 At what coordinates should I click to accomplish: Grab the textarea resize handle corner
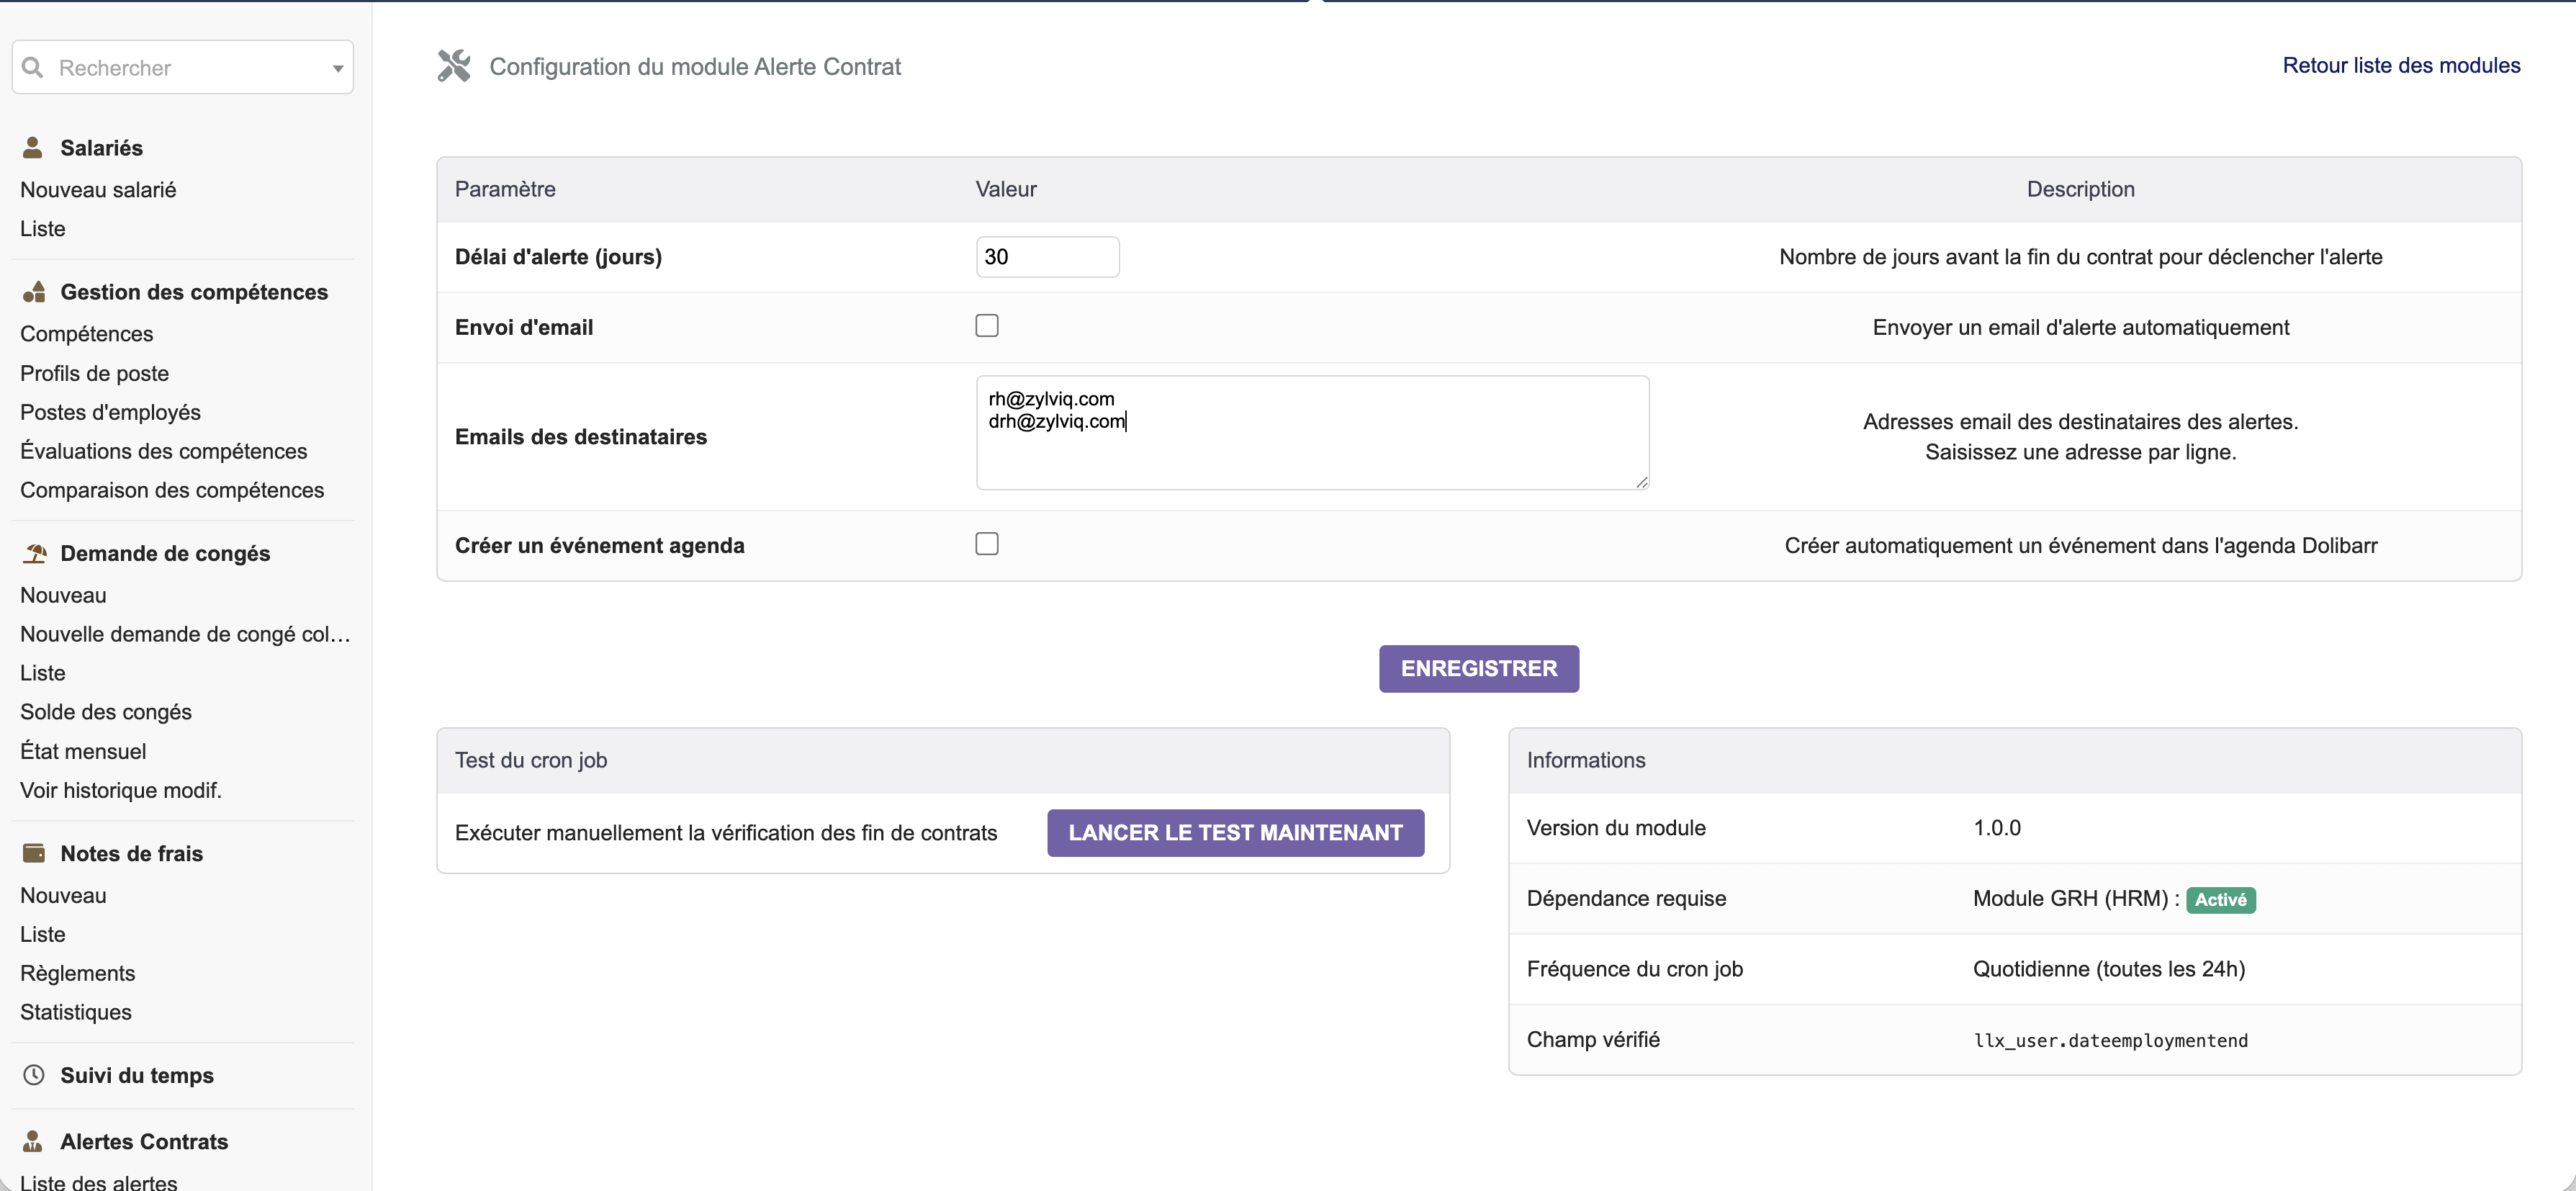(1641, 482)
